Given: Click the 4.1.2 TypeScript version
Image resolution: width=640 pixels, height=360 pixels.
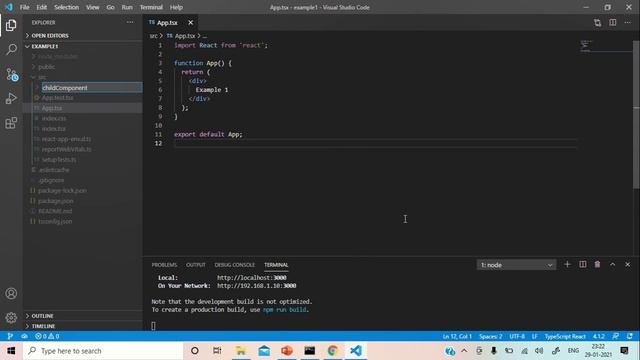Looking at the screenshot, I should pyautogui.click(x=599, y=336).
